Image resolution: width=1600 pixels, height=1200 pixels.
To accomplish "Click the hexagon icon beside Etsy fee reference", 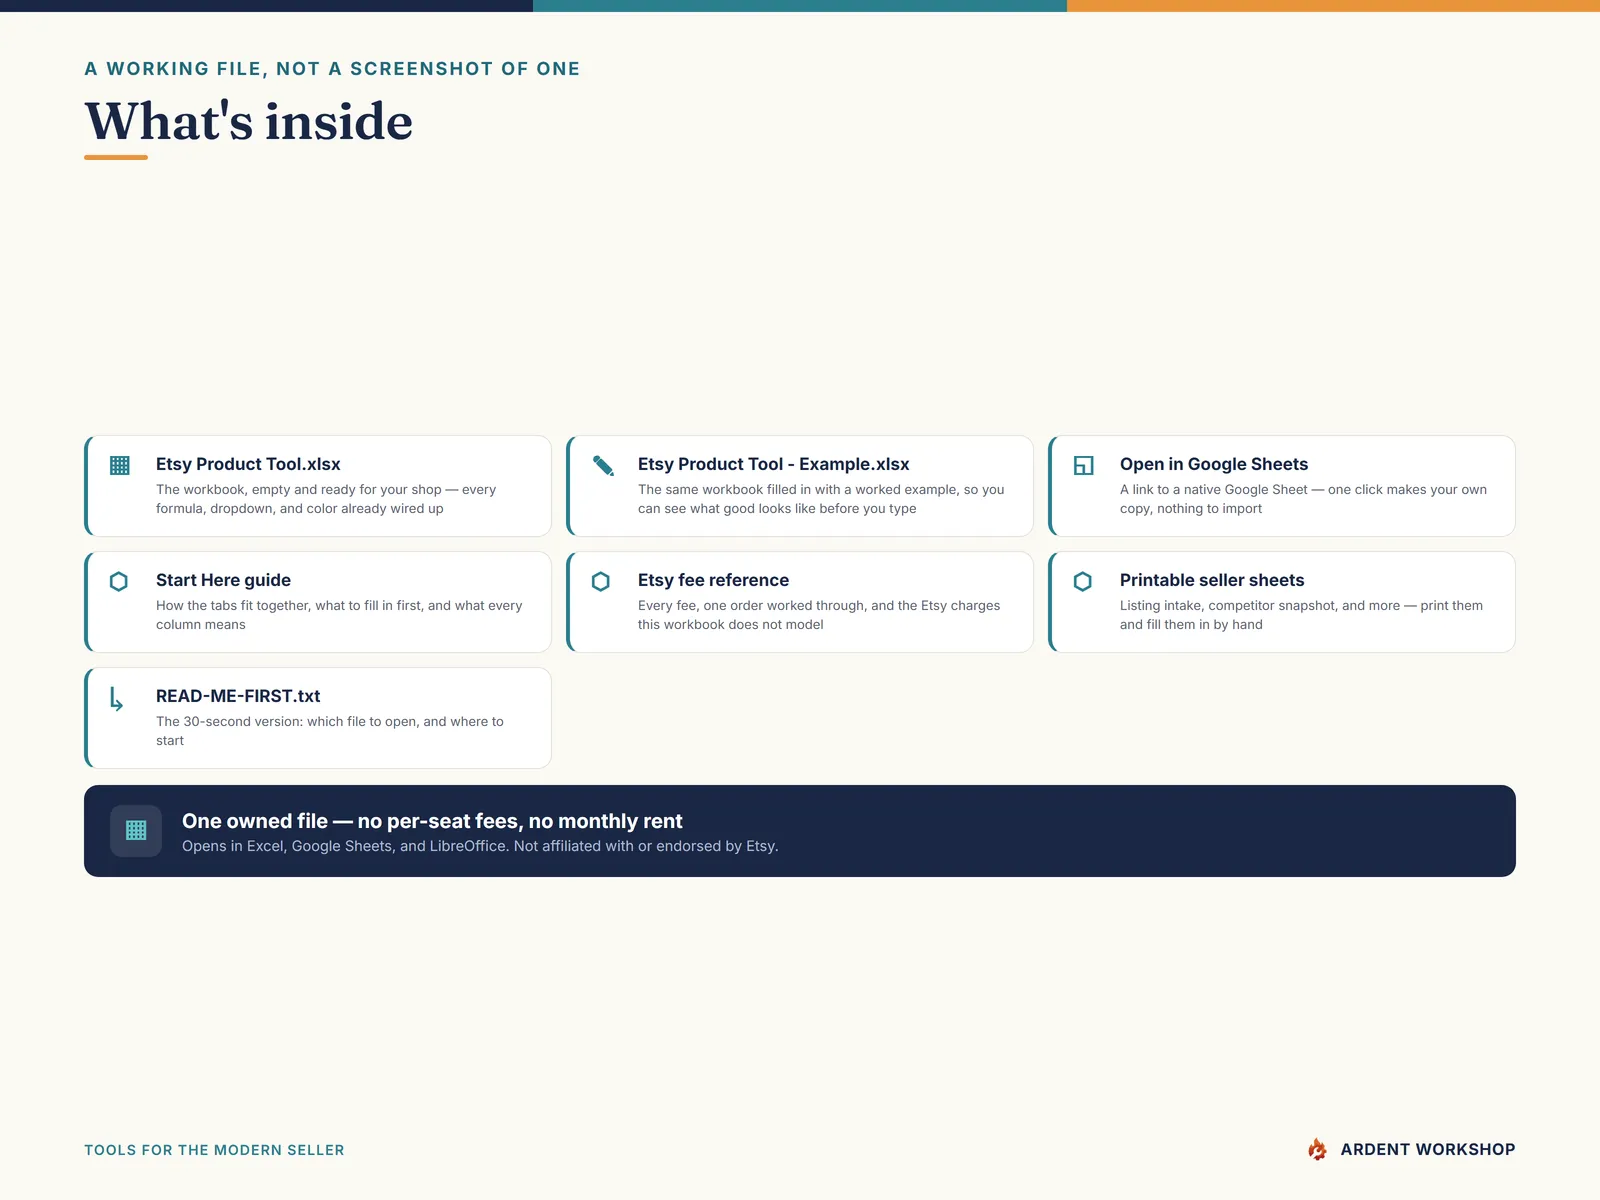I will [601, 581].
